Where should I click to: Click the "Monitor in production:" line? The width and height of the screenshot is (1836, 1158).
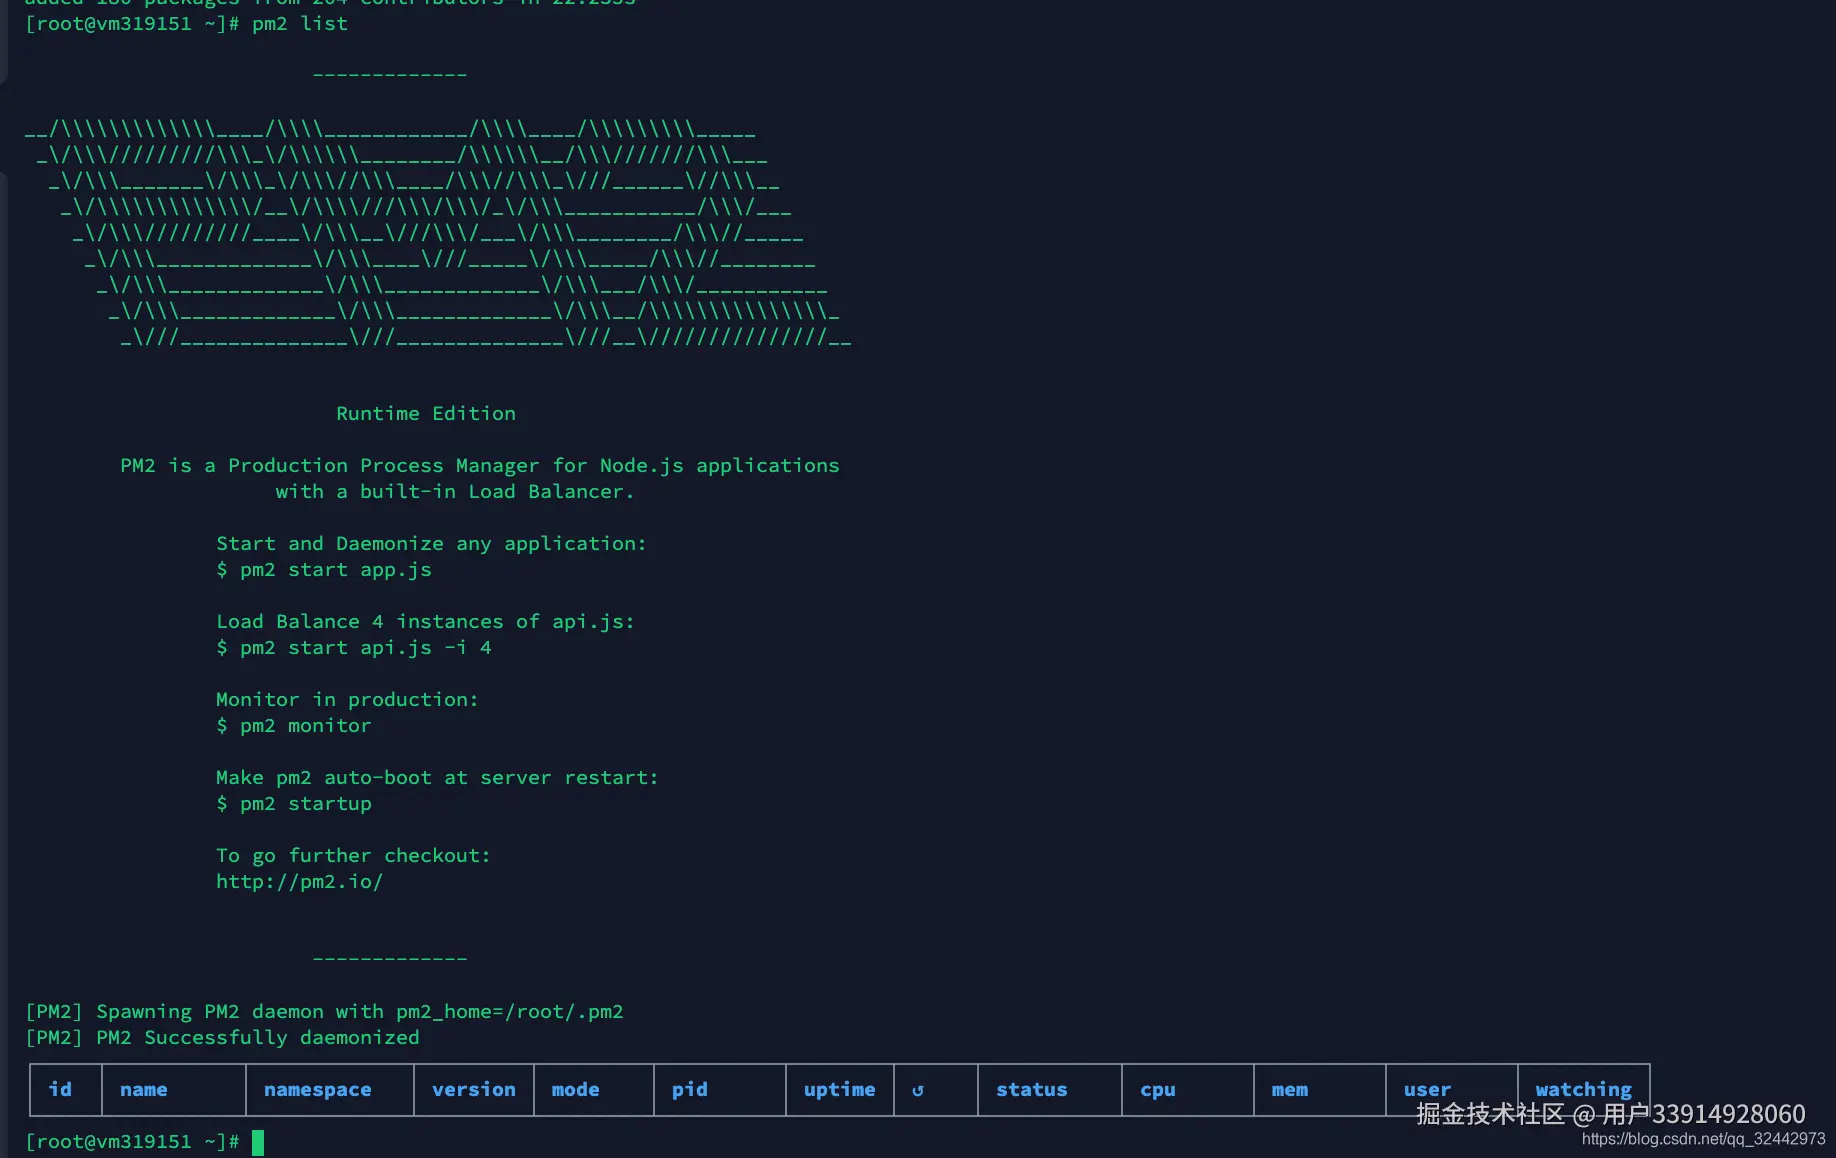coord(347,699)
